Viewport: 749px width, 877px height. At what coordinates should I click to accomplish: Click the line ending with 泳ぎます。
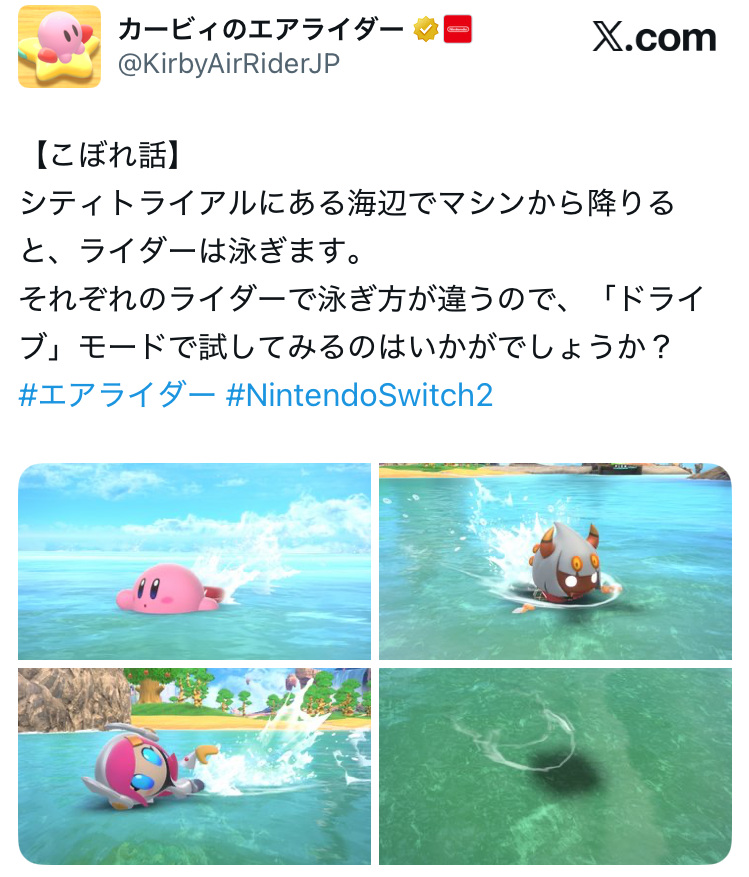point(191,251)
